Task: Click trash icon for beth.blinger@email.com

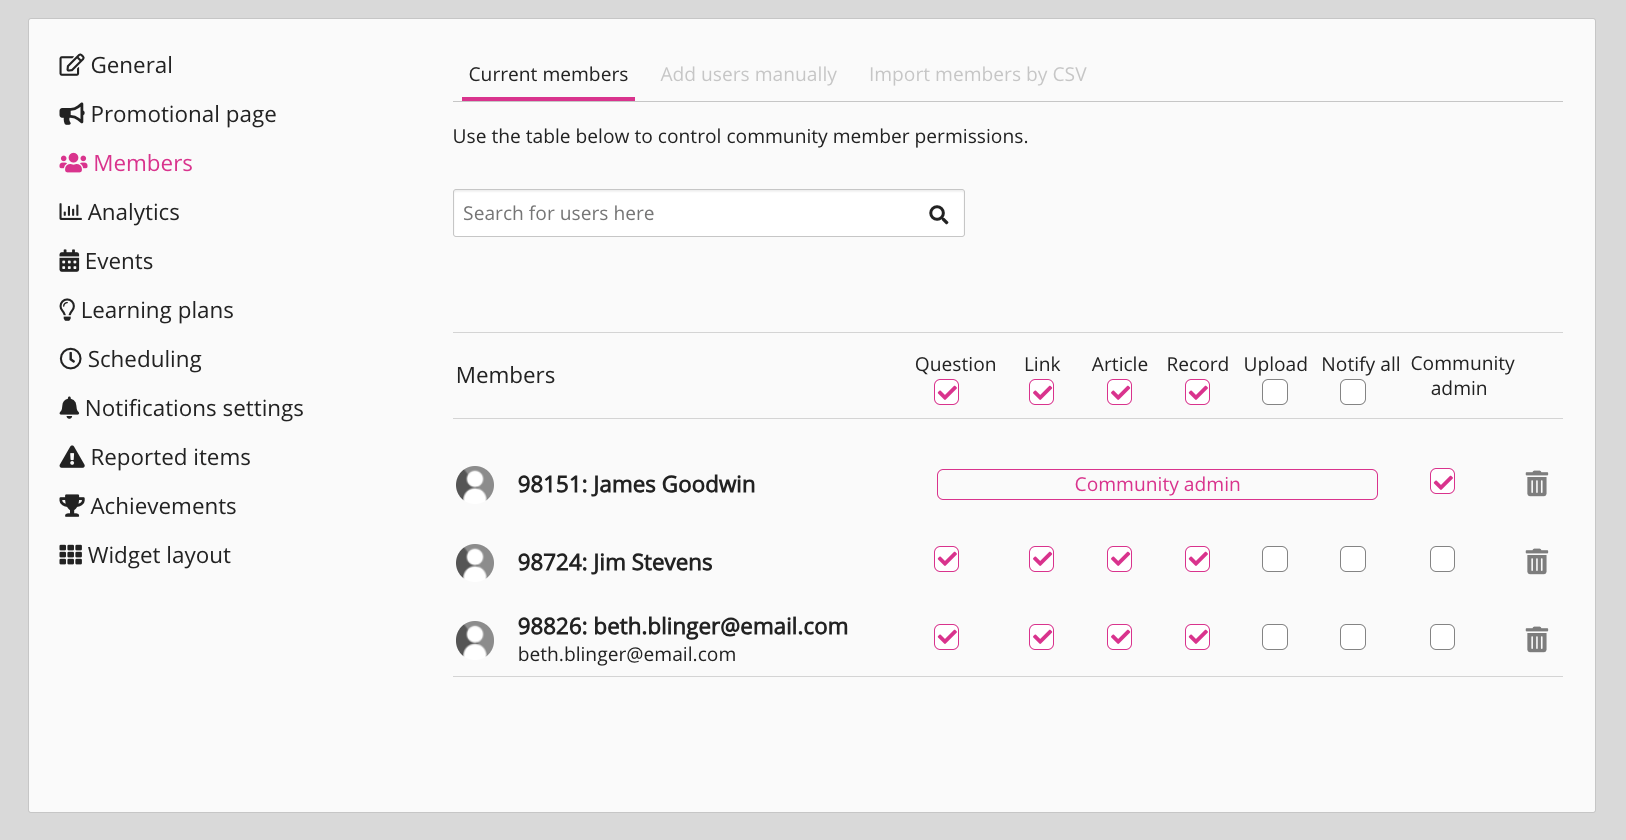Action: tap(1536, 640)
